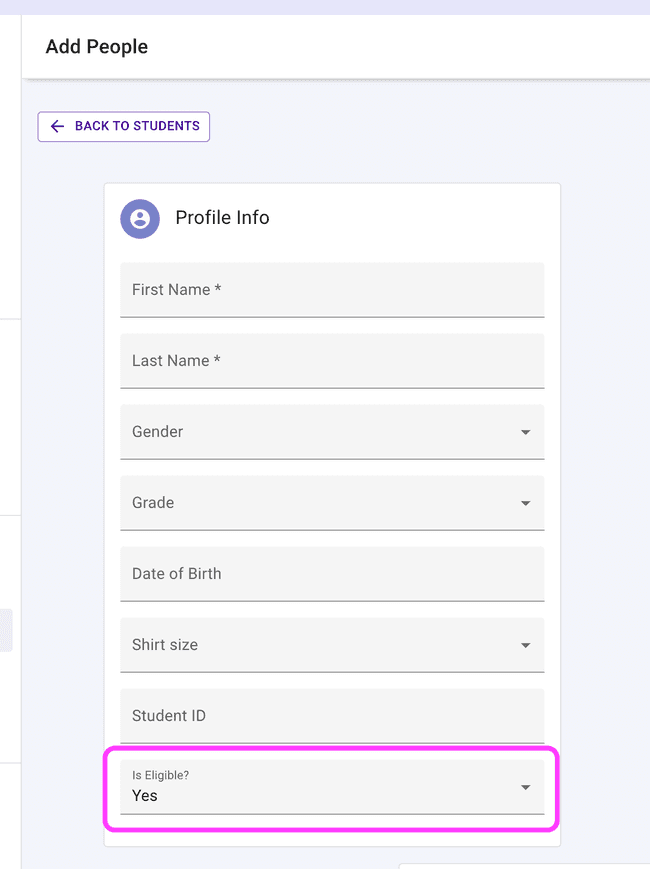The height and width of the screenshot is (869, 650).
Task: Select the Date of Birth field
Action: (x=332, y=574)
